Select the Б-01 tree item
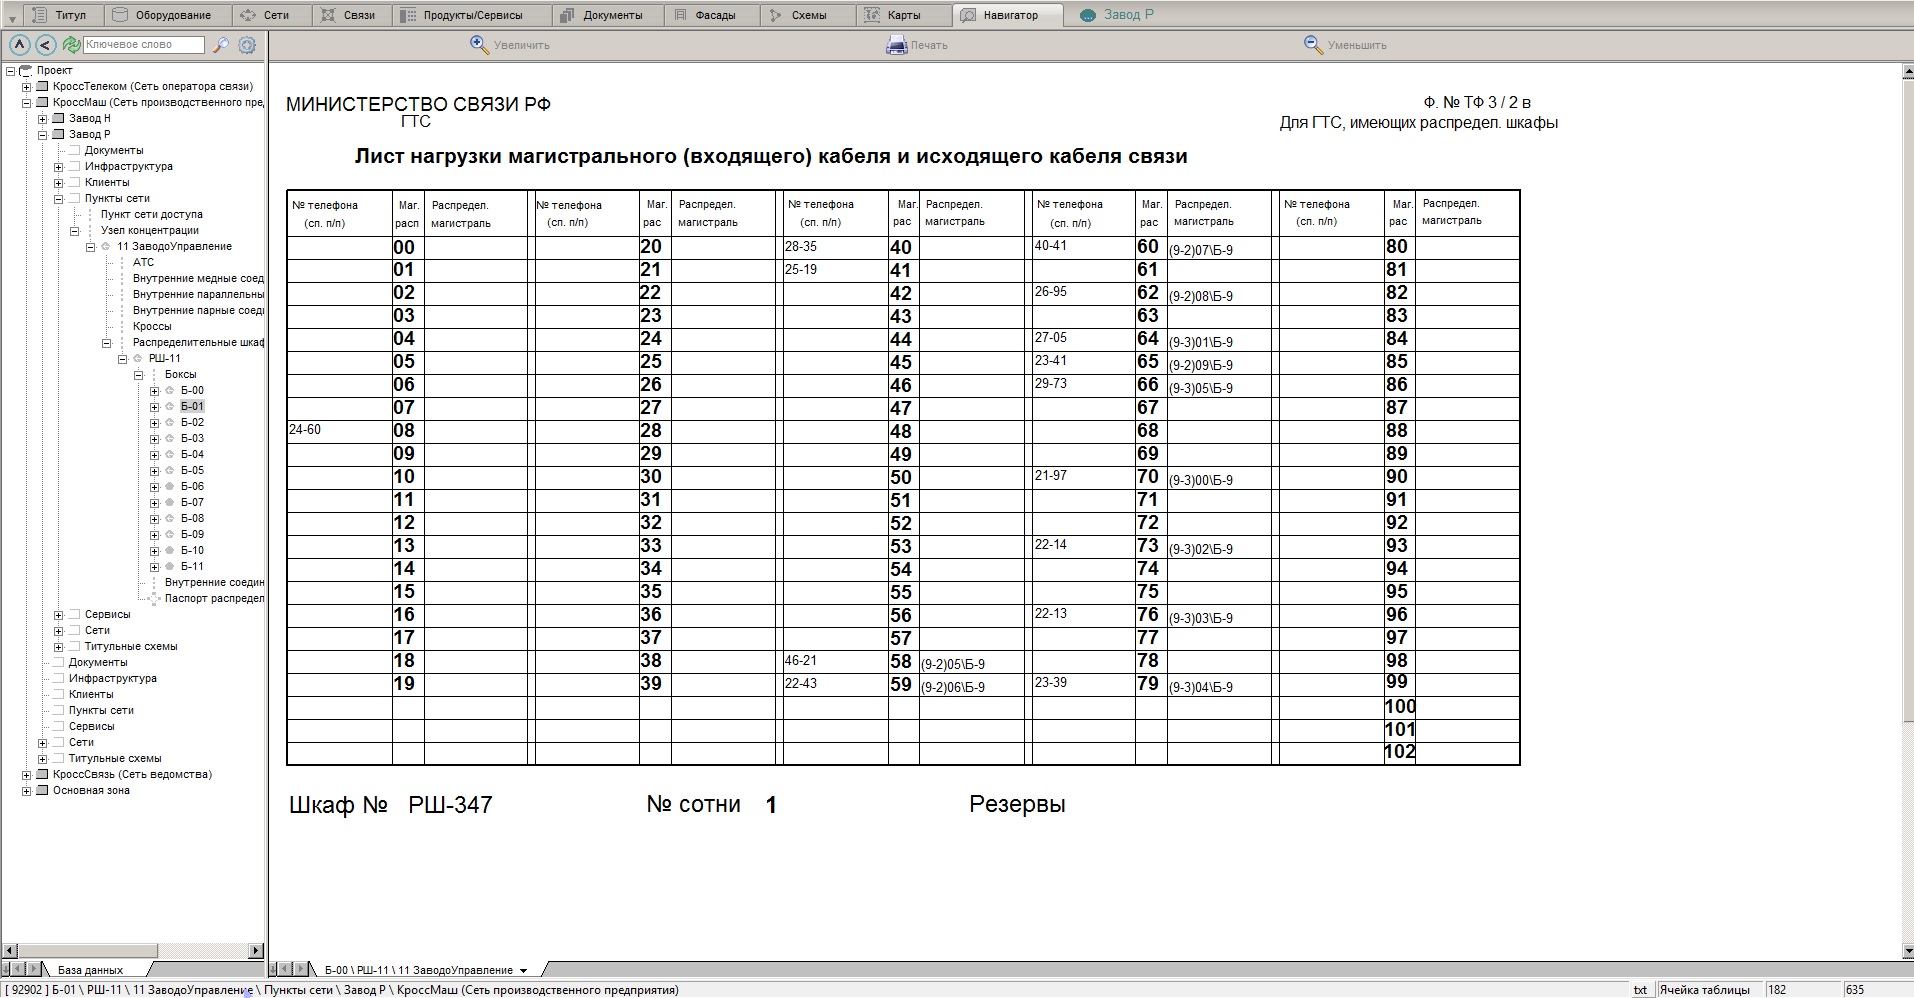This screenshot has height=998, width=1914. coord(192,407)
